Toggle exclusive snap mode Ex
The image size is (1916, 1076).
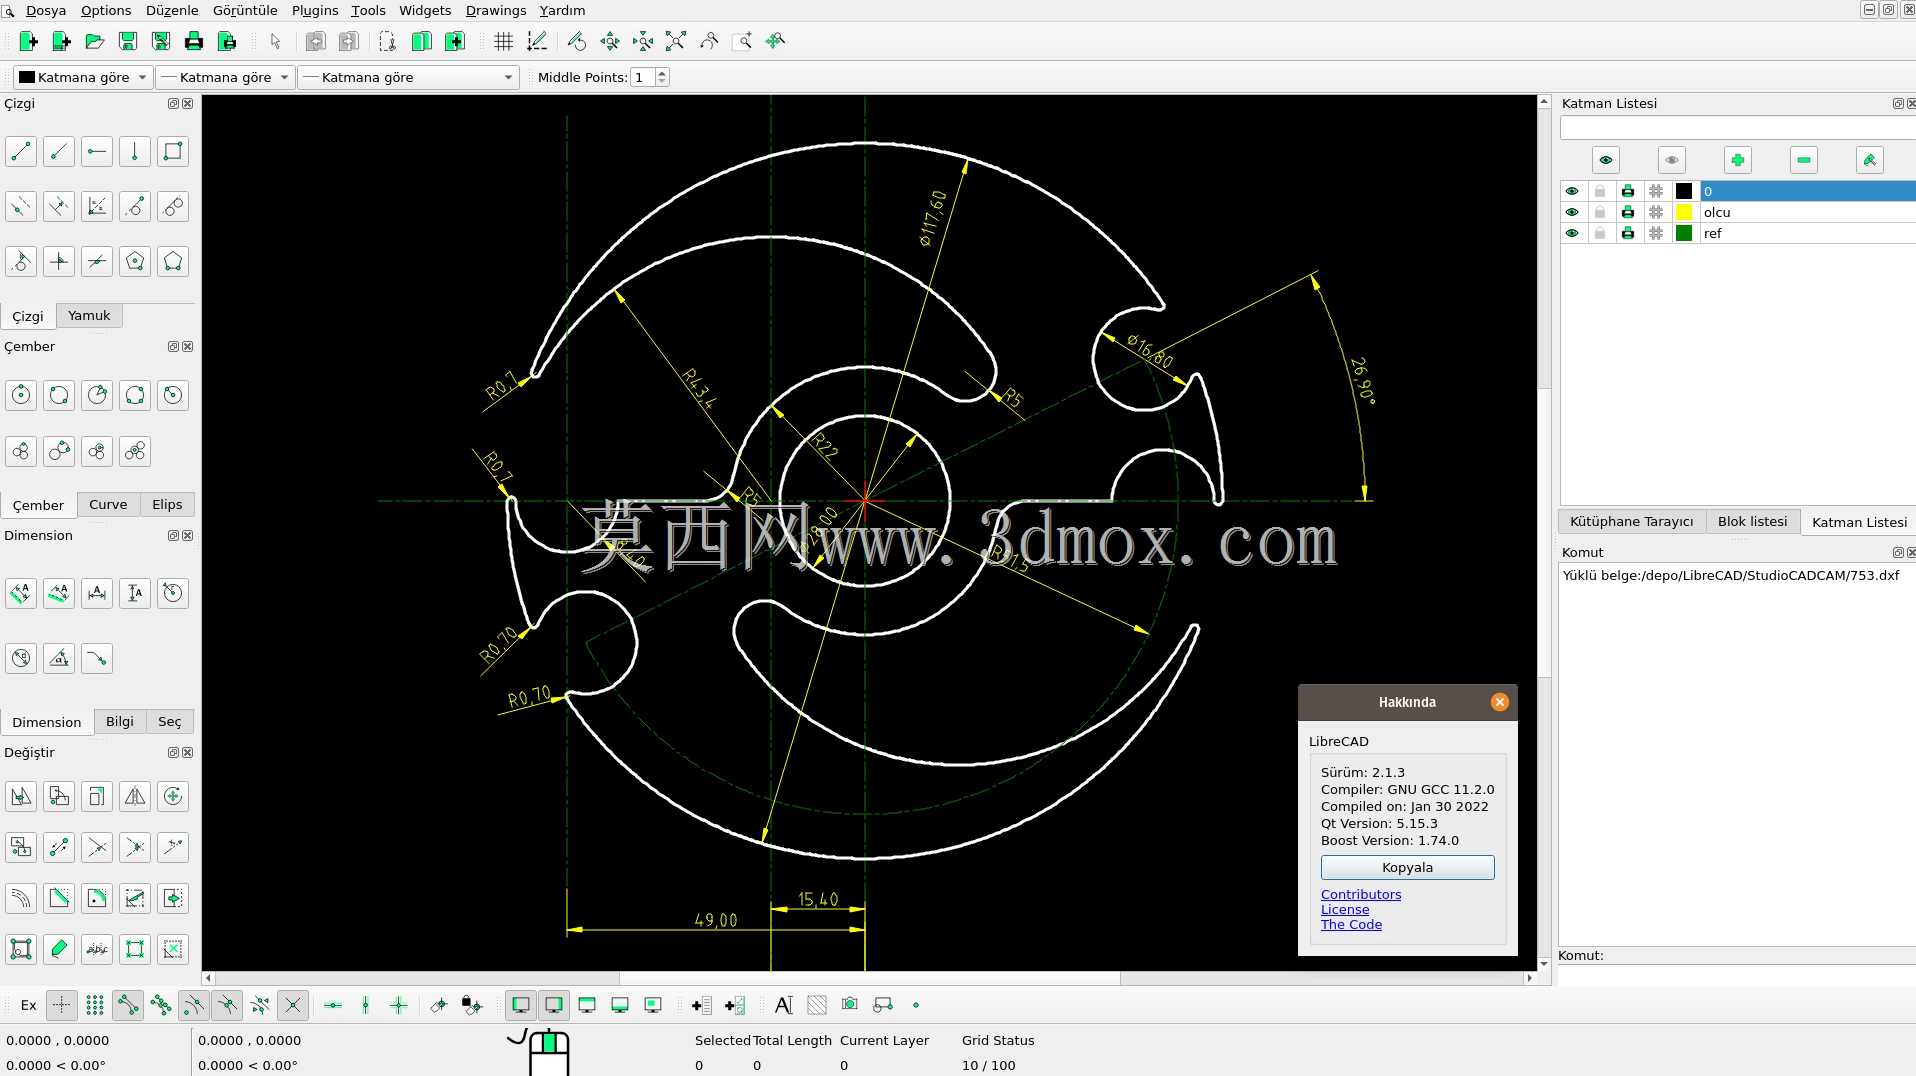tap(29, 1005)
